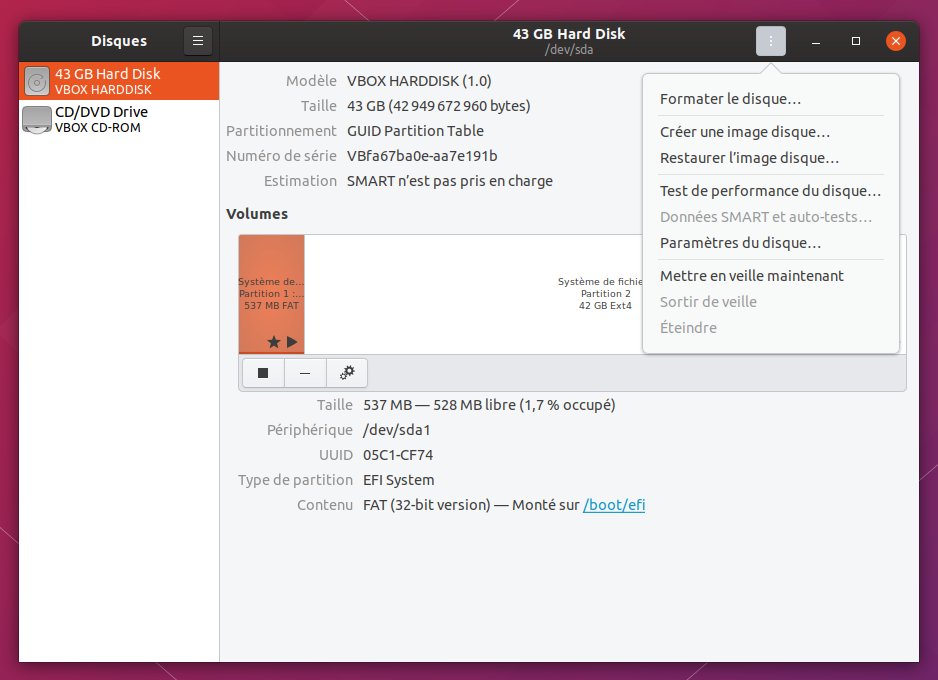Click serial number VBfa67ba0e-aa7e191b

(x=422, y=156)
